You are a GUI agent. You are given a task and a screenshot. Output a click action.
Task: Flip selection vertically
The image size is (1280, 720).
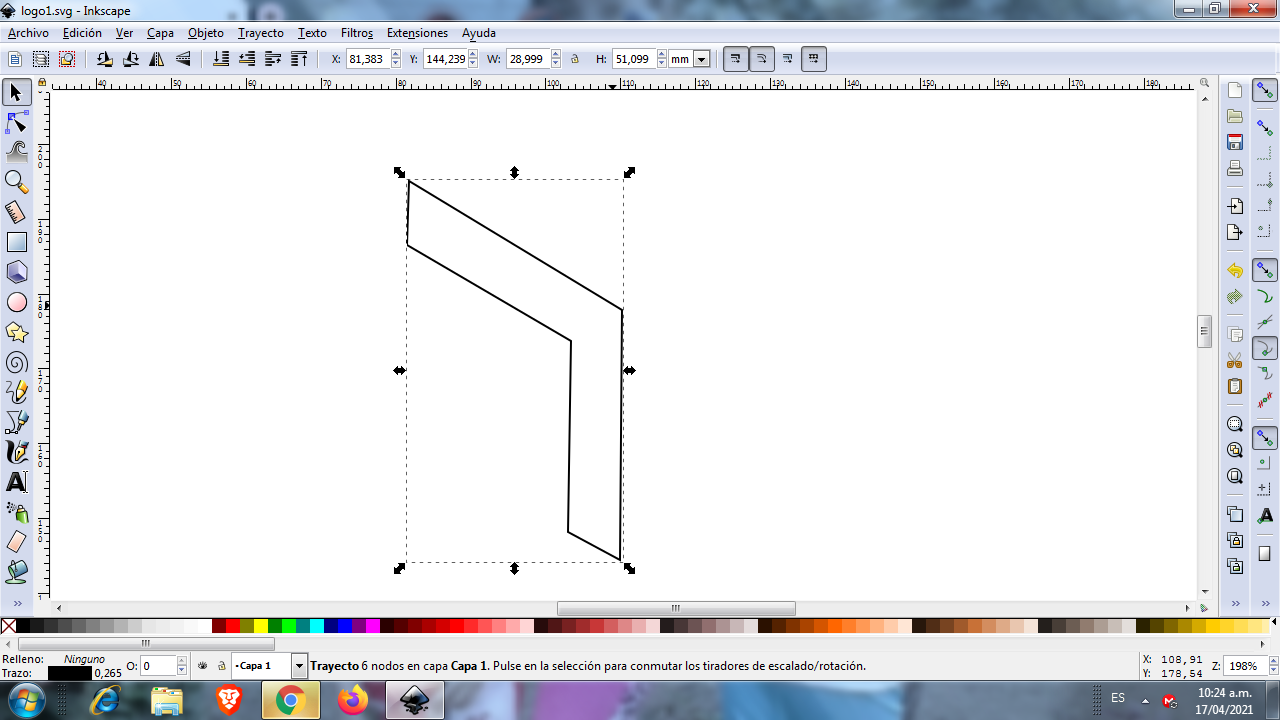[x=183, y=59]
